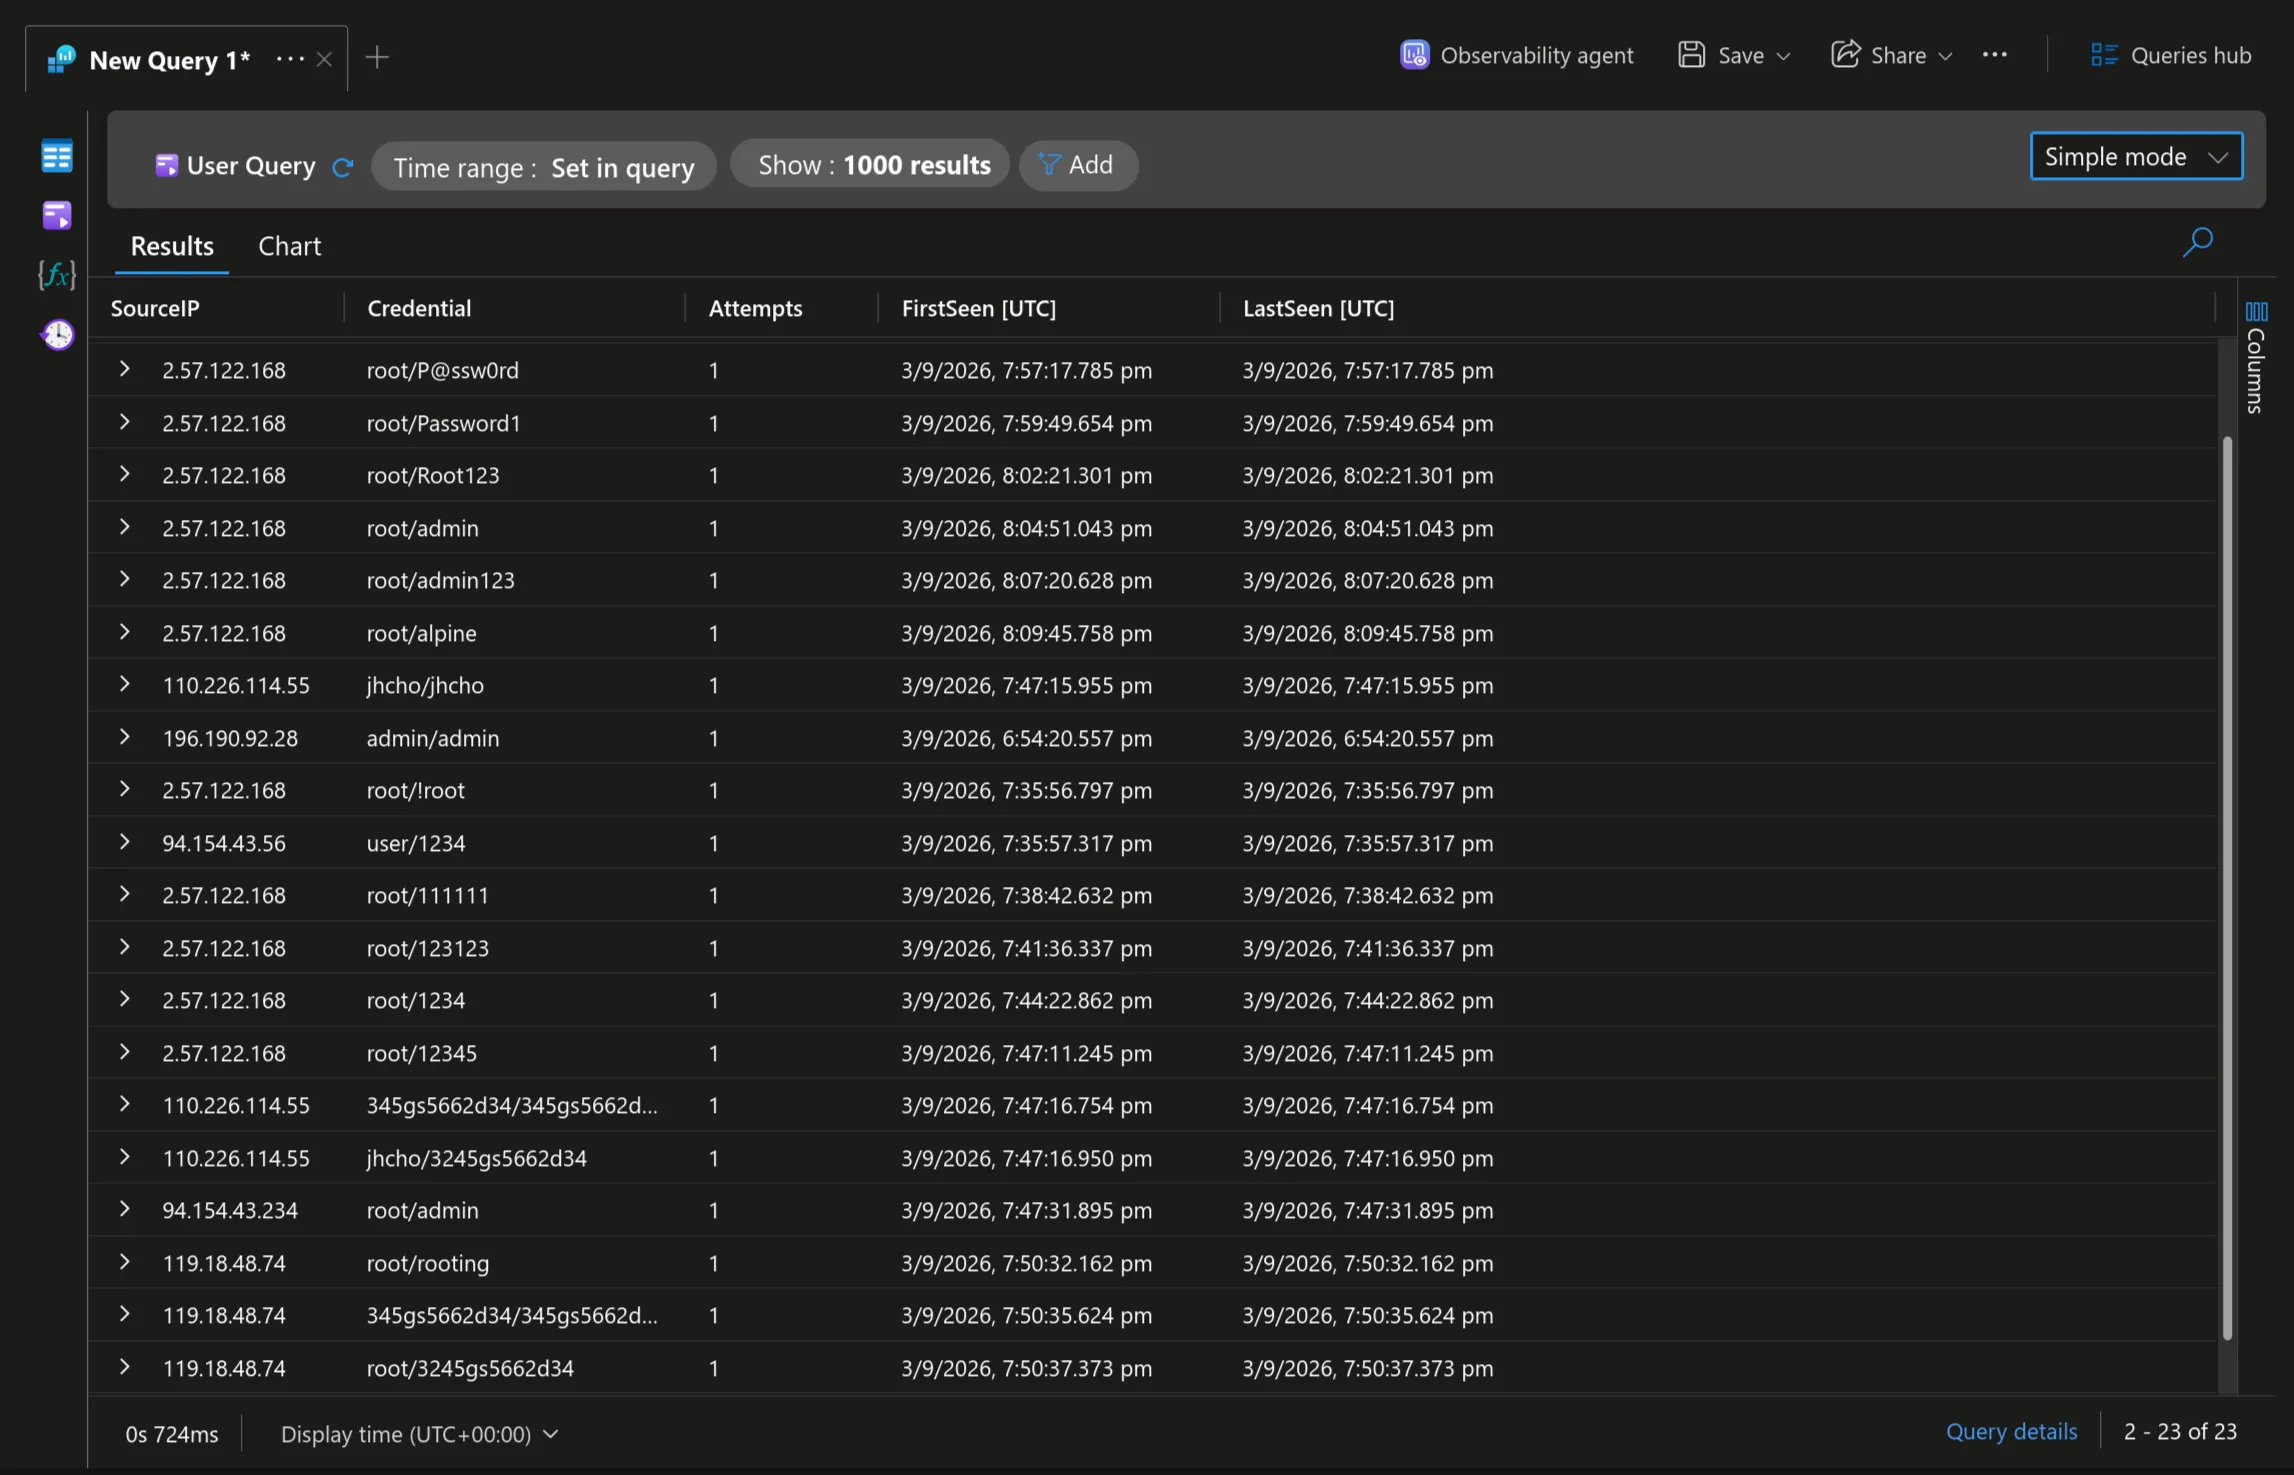Open Query details link
Image resolution: width=2294 pixels, height=1475 pixels.
coord(2011,1432)
